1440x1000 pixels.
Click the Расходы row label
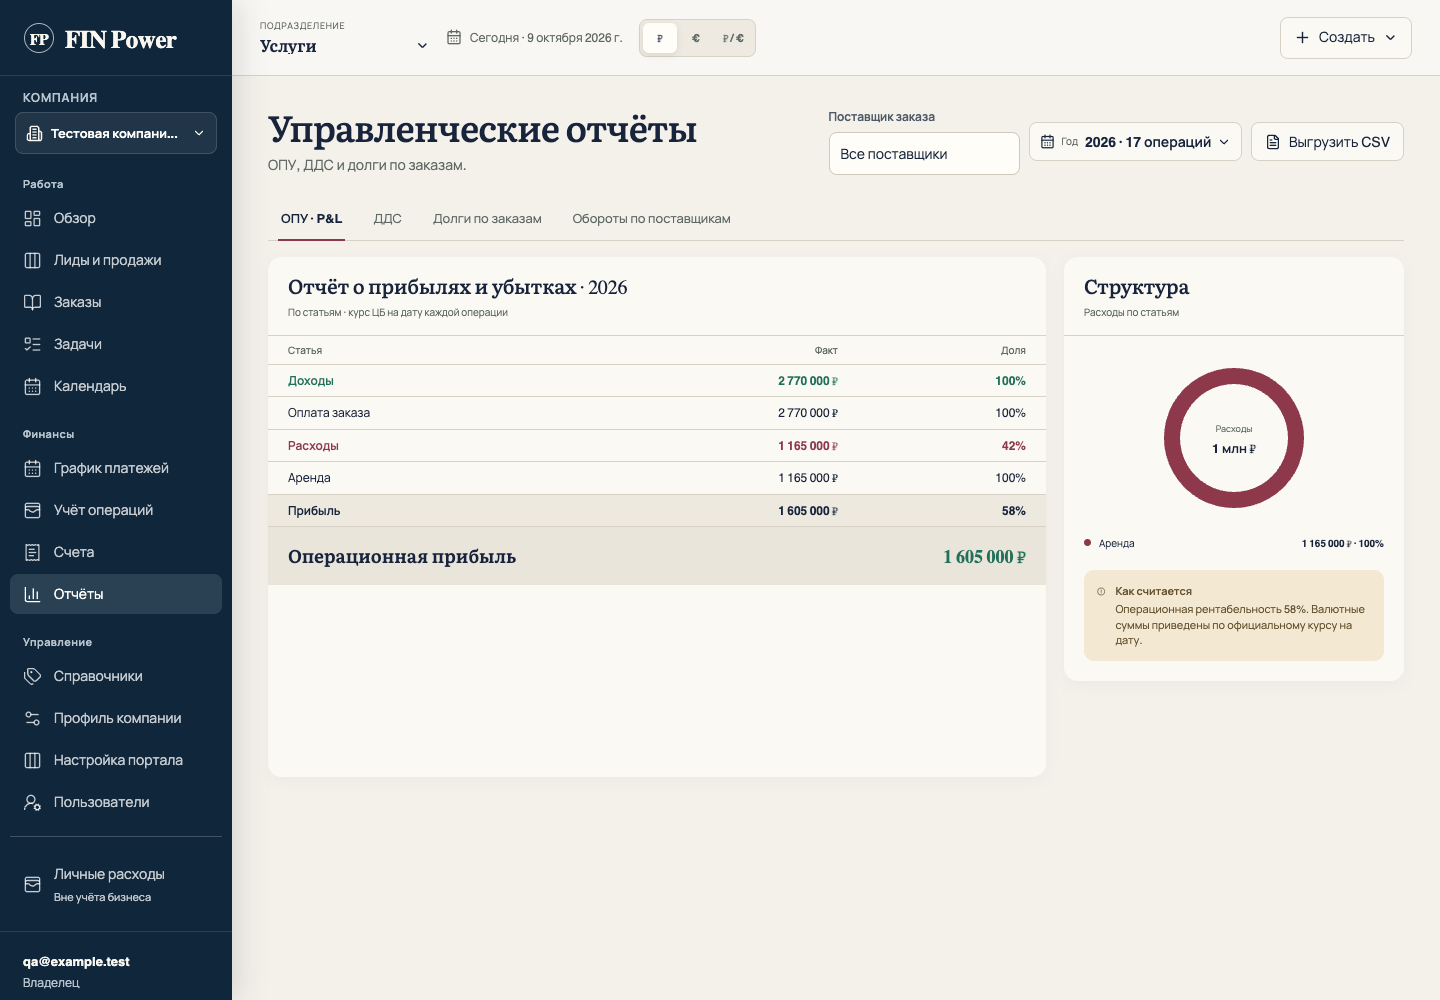click(313, 446)
